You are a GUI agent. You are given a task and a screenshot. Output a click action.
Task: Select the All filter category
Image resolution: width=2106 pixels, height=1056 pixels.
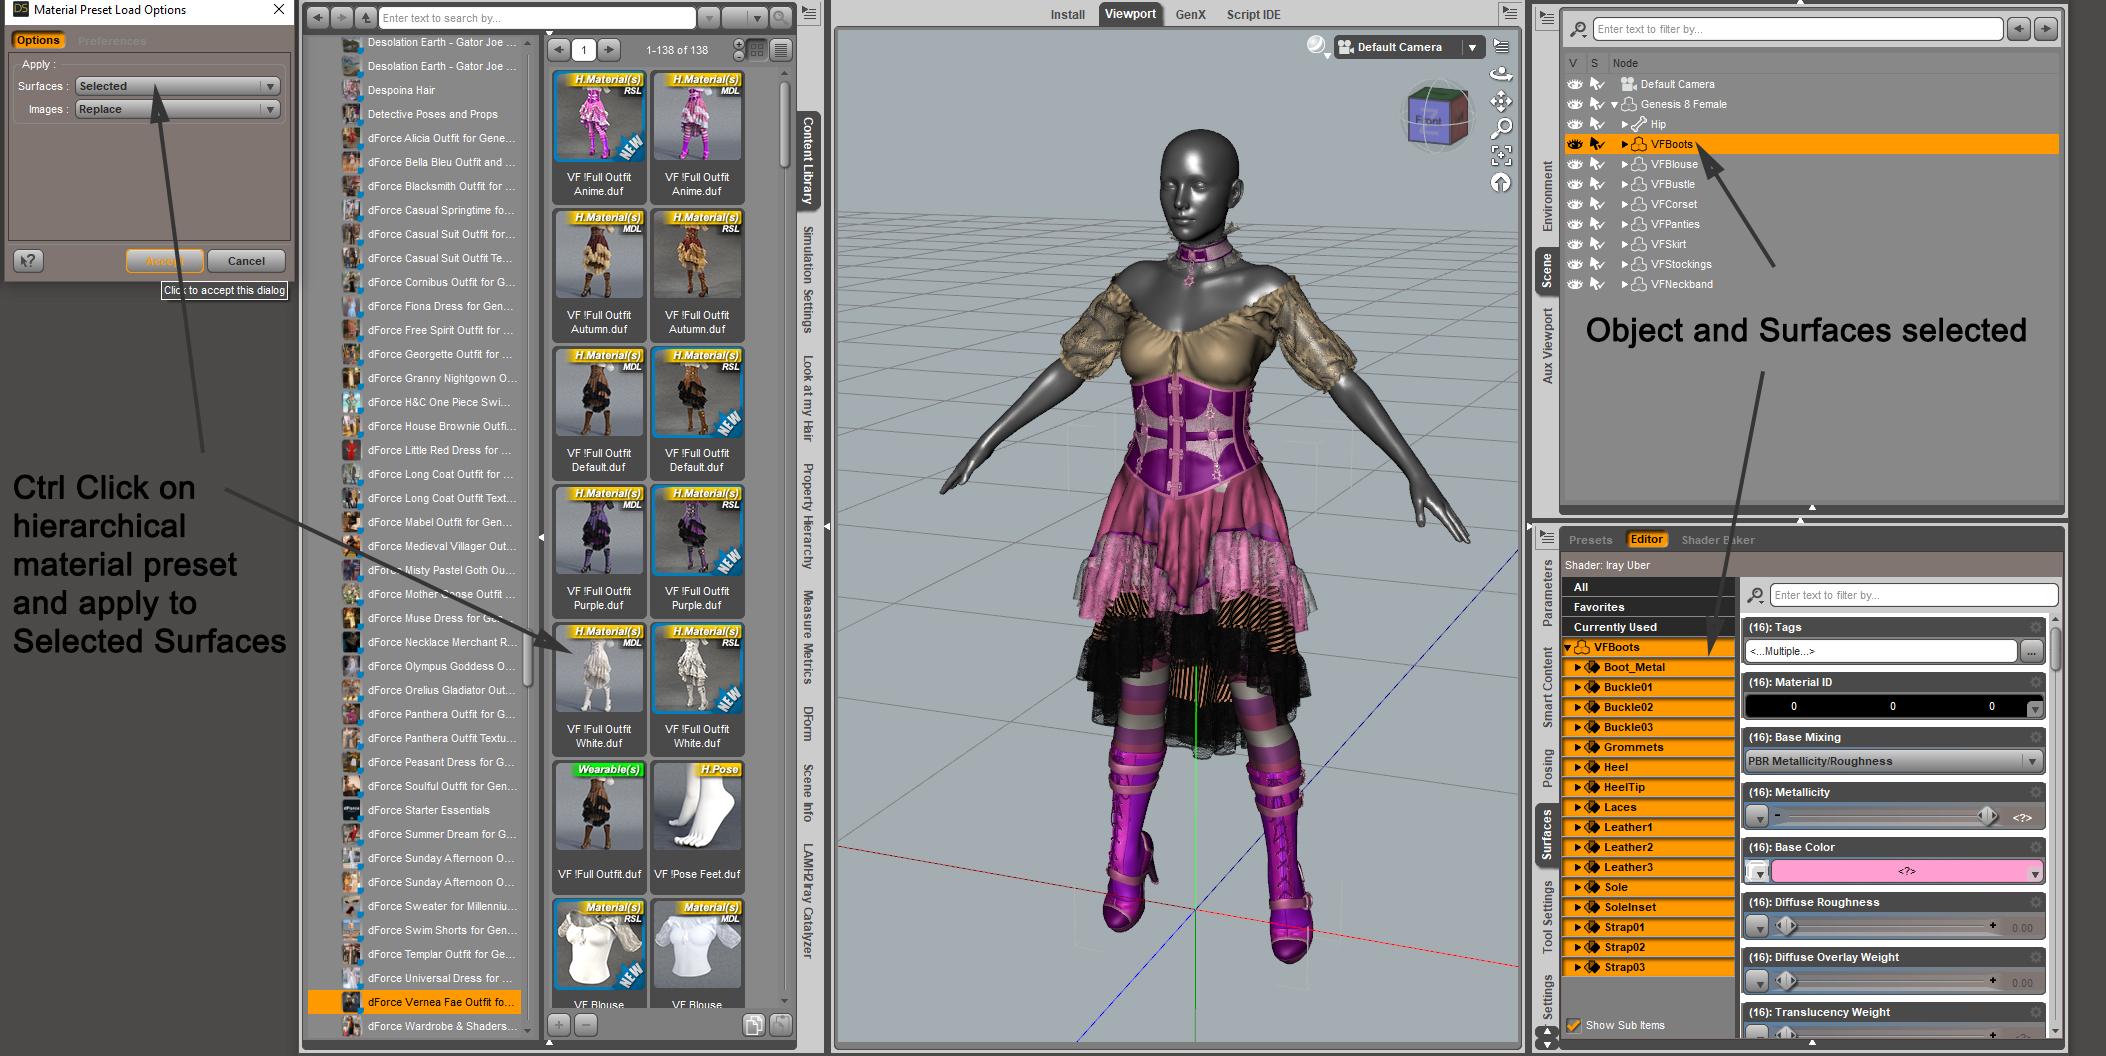[1648, 587]
